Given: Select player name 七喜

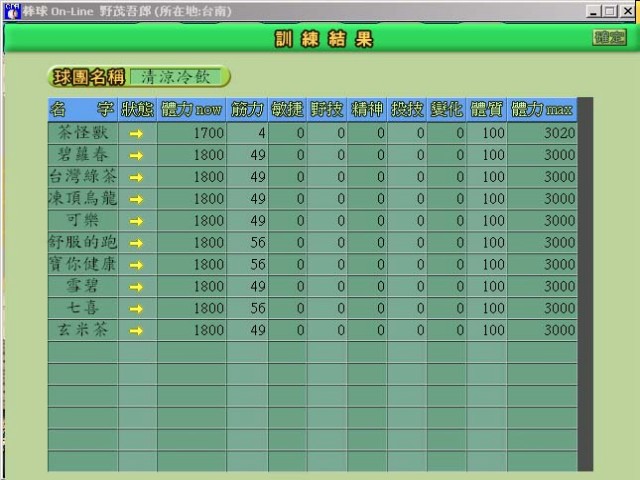Looking at the screenshot, I should pyautogui.click(x=82, y=308).
